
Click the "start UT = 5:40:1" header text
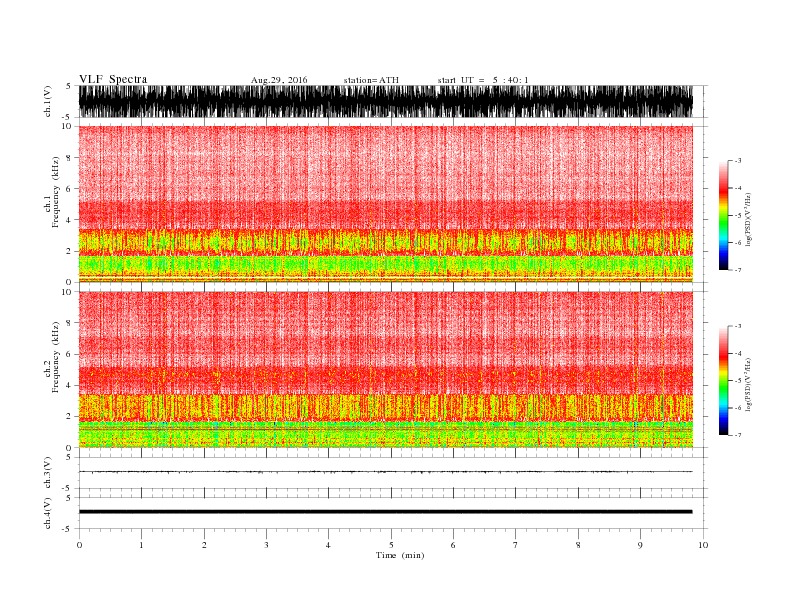[x=483, y=80]
